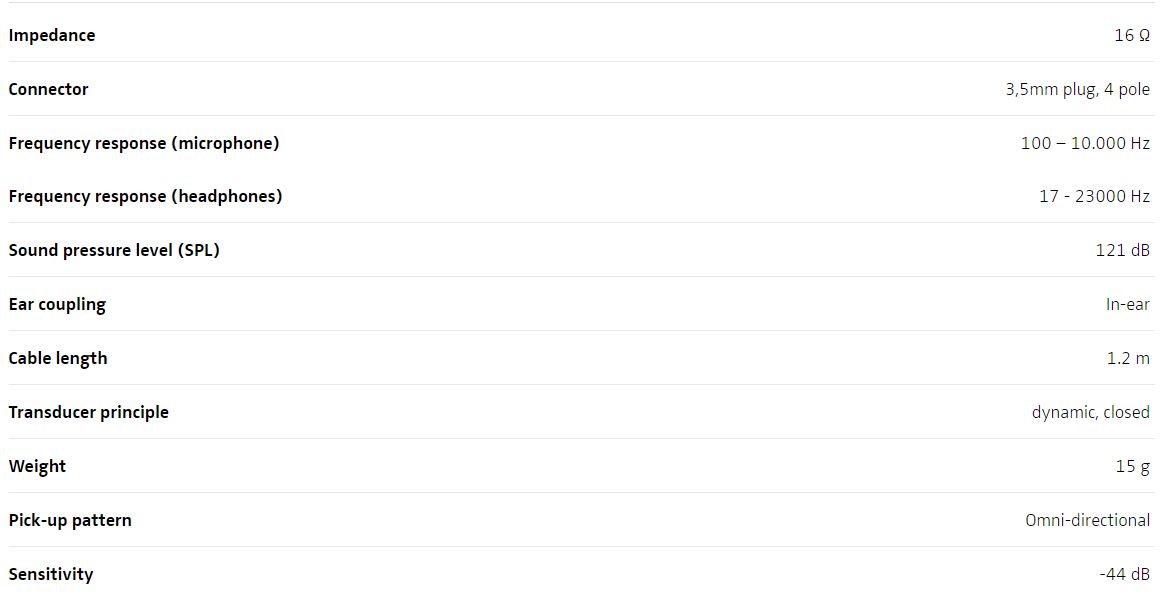Click the Weight row label
1167x605 pixels.
pos(37,466)
